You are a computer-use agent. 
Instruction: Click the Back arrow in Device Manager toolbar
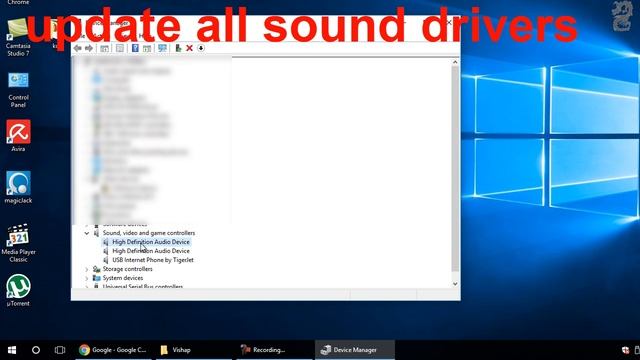point(77,48)
